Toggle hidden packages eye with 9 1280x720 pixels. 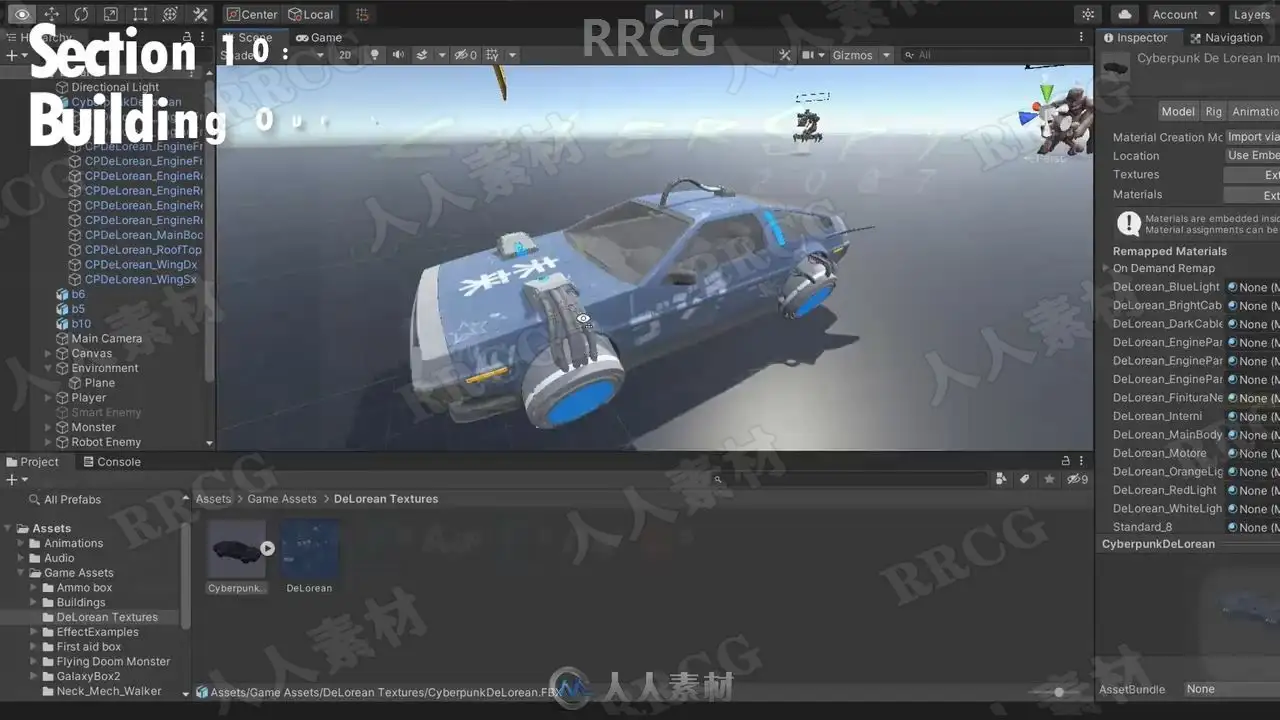click(1077, 479)
